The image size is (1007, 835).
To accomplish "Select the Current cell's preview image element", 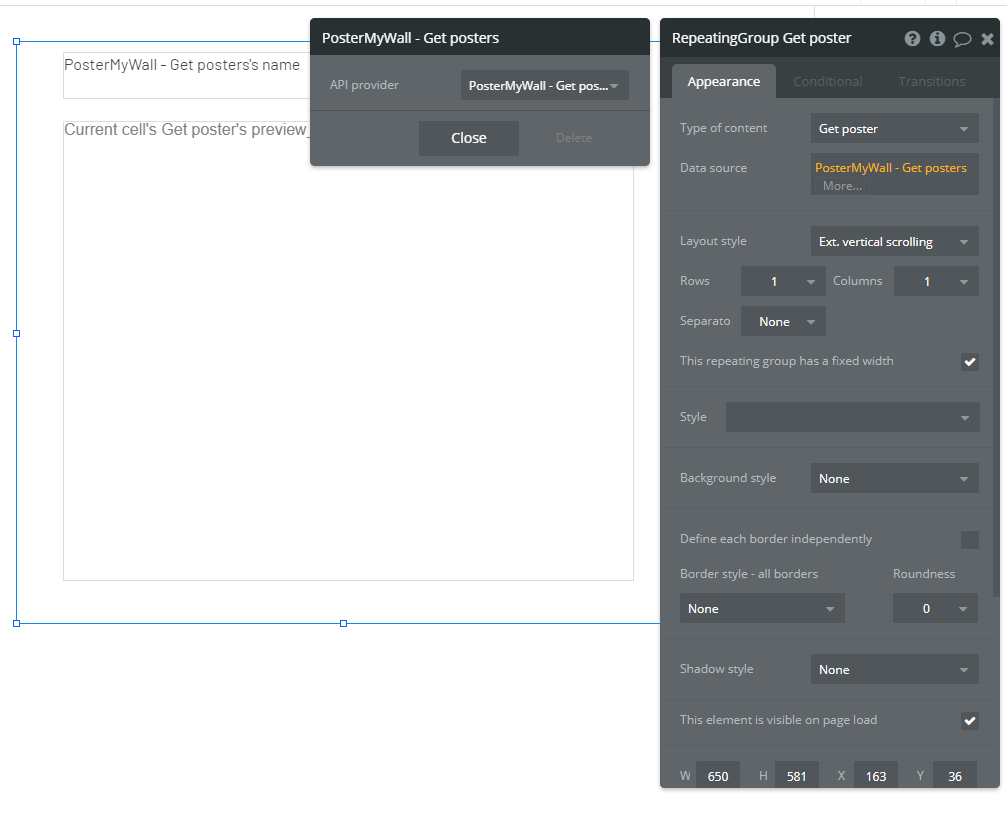I will coord(348,351).
